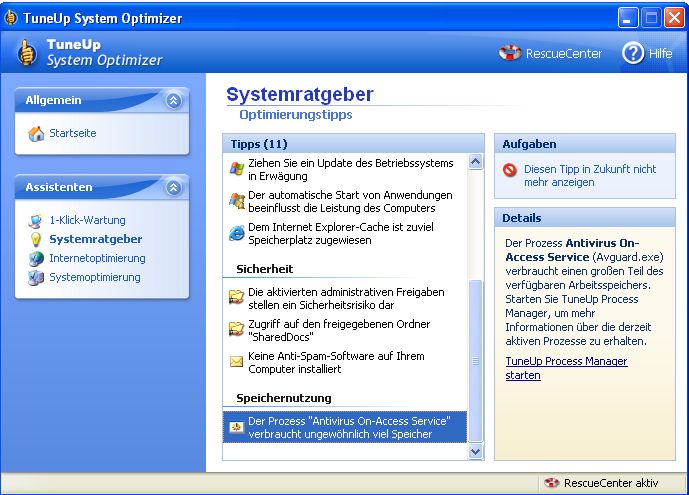Viewport: 689px width, 495px height.
Task: Click folder icon beside administrative Freigaben tip
Action: (236, 297)
